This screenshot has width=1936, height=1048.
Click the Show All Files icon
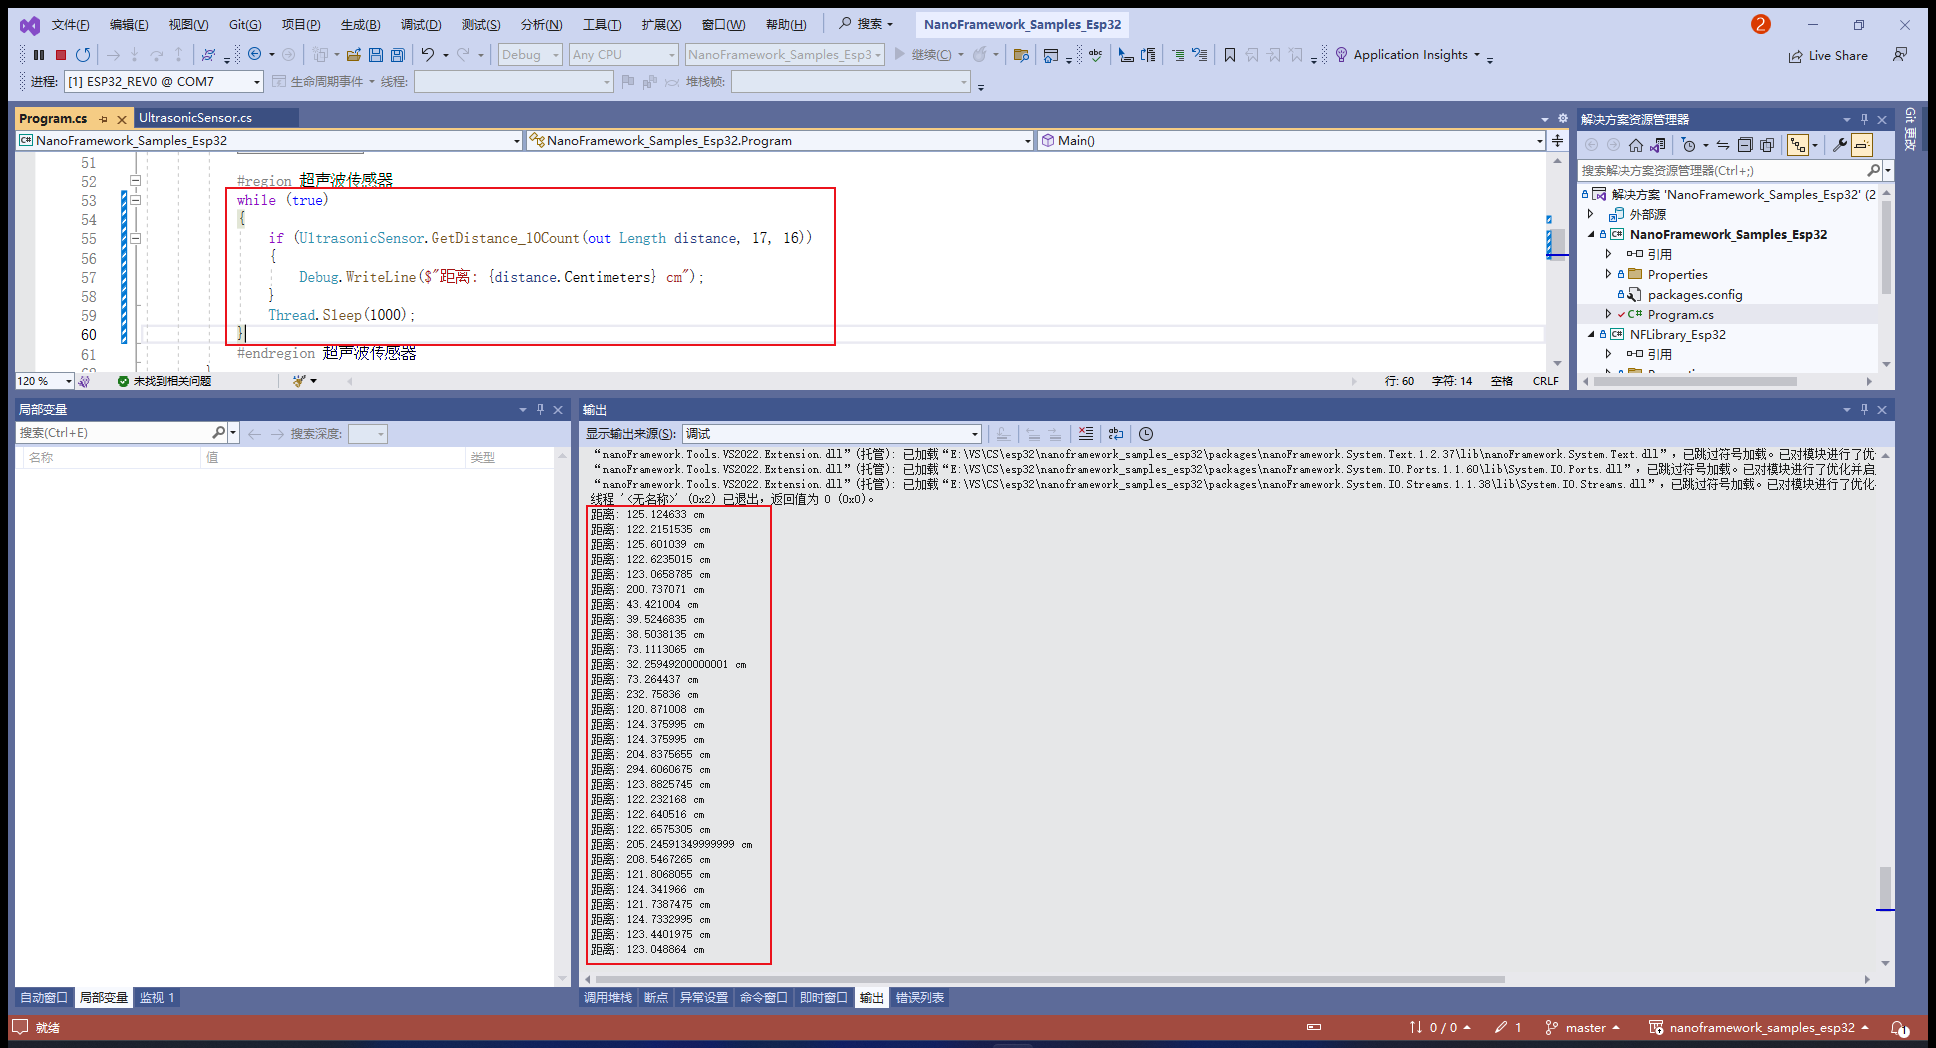pyautogui.click(x=1767, y=145)
